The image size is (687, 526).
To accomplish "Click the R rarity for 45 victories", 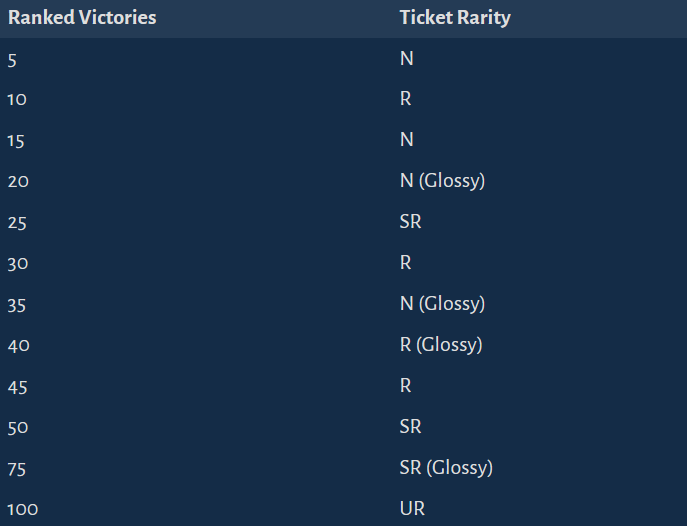I will click(x=405, y=385).
